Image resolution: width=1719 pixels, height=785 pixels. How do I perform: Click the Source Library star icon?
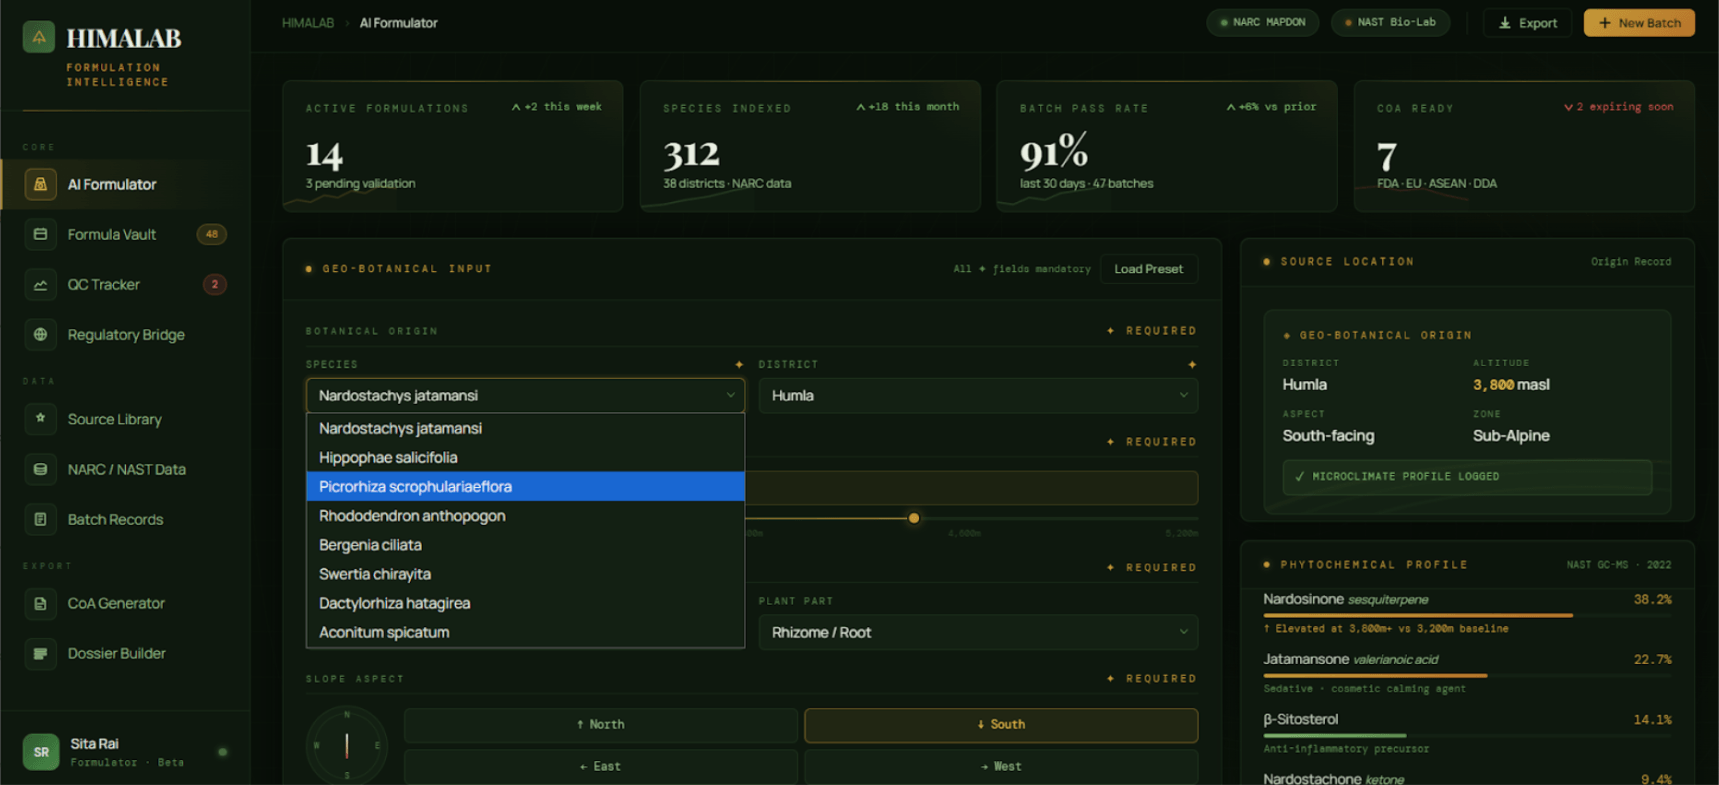point(40,419)
